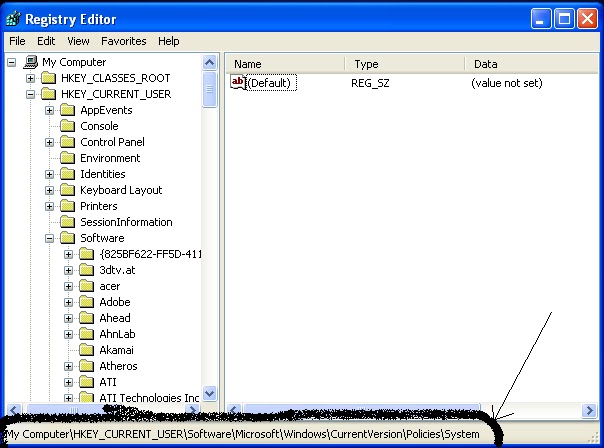Expand the Control Panel key

coord(49,143)
